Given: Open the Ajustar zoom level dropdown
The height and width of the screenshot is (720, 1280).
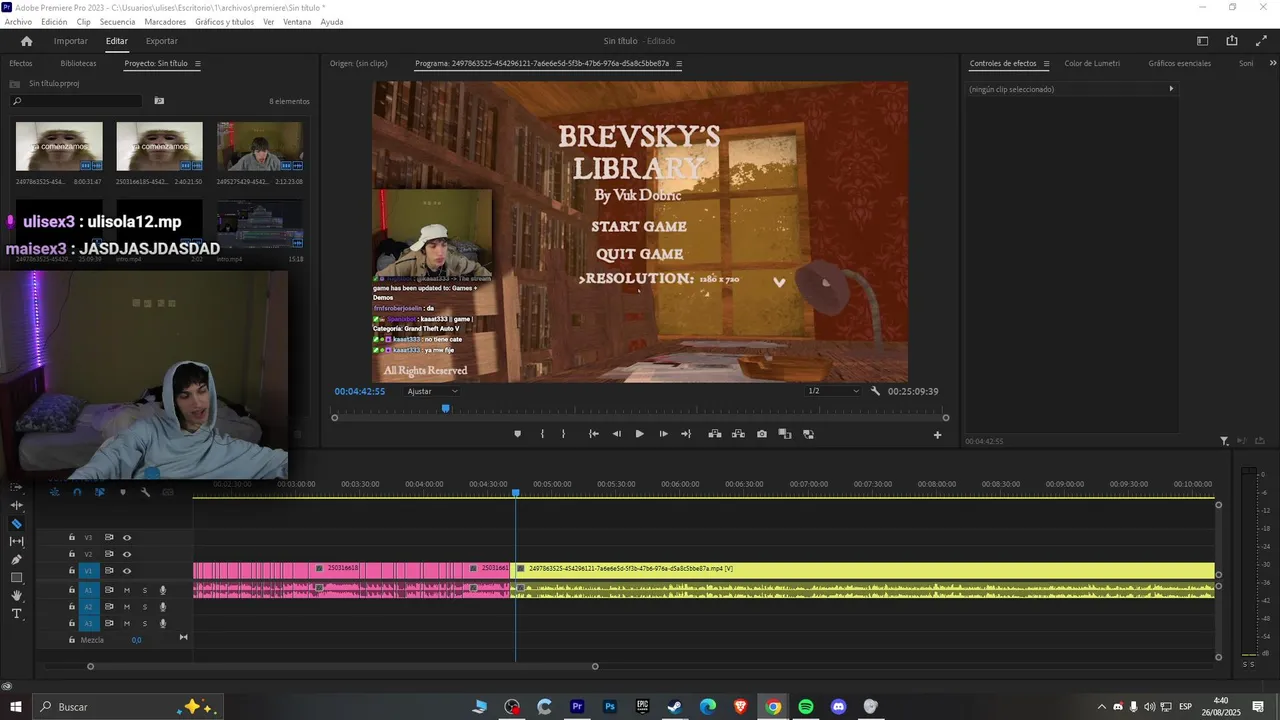Looking at the screenshot, I should tap(433, 391).
